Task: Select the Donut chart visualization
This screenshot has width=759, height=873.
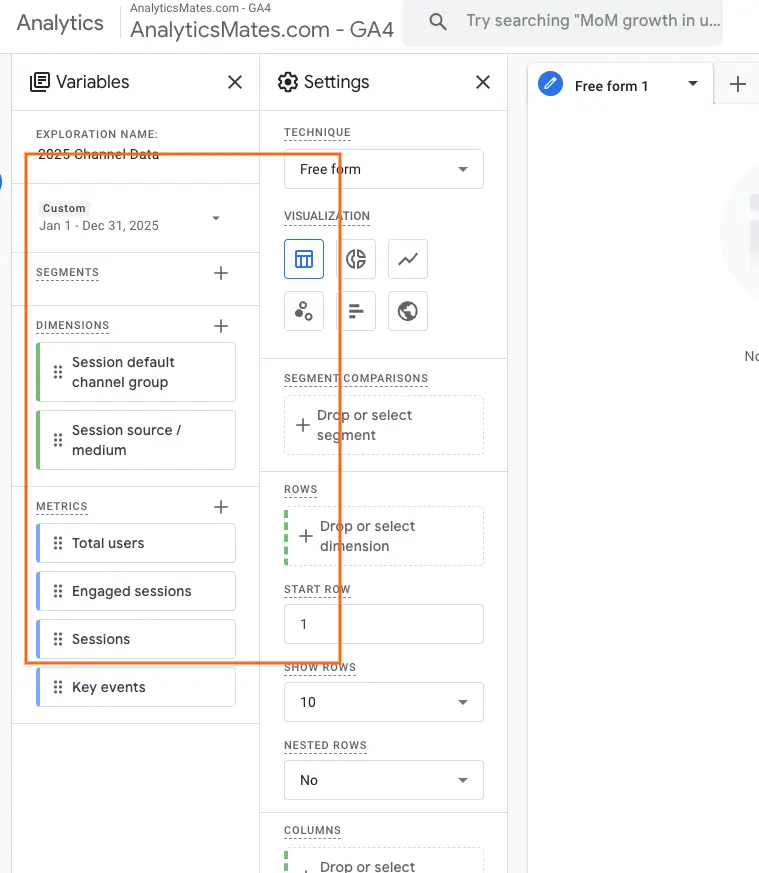Action: (356, 259)
